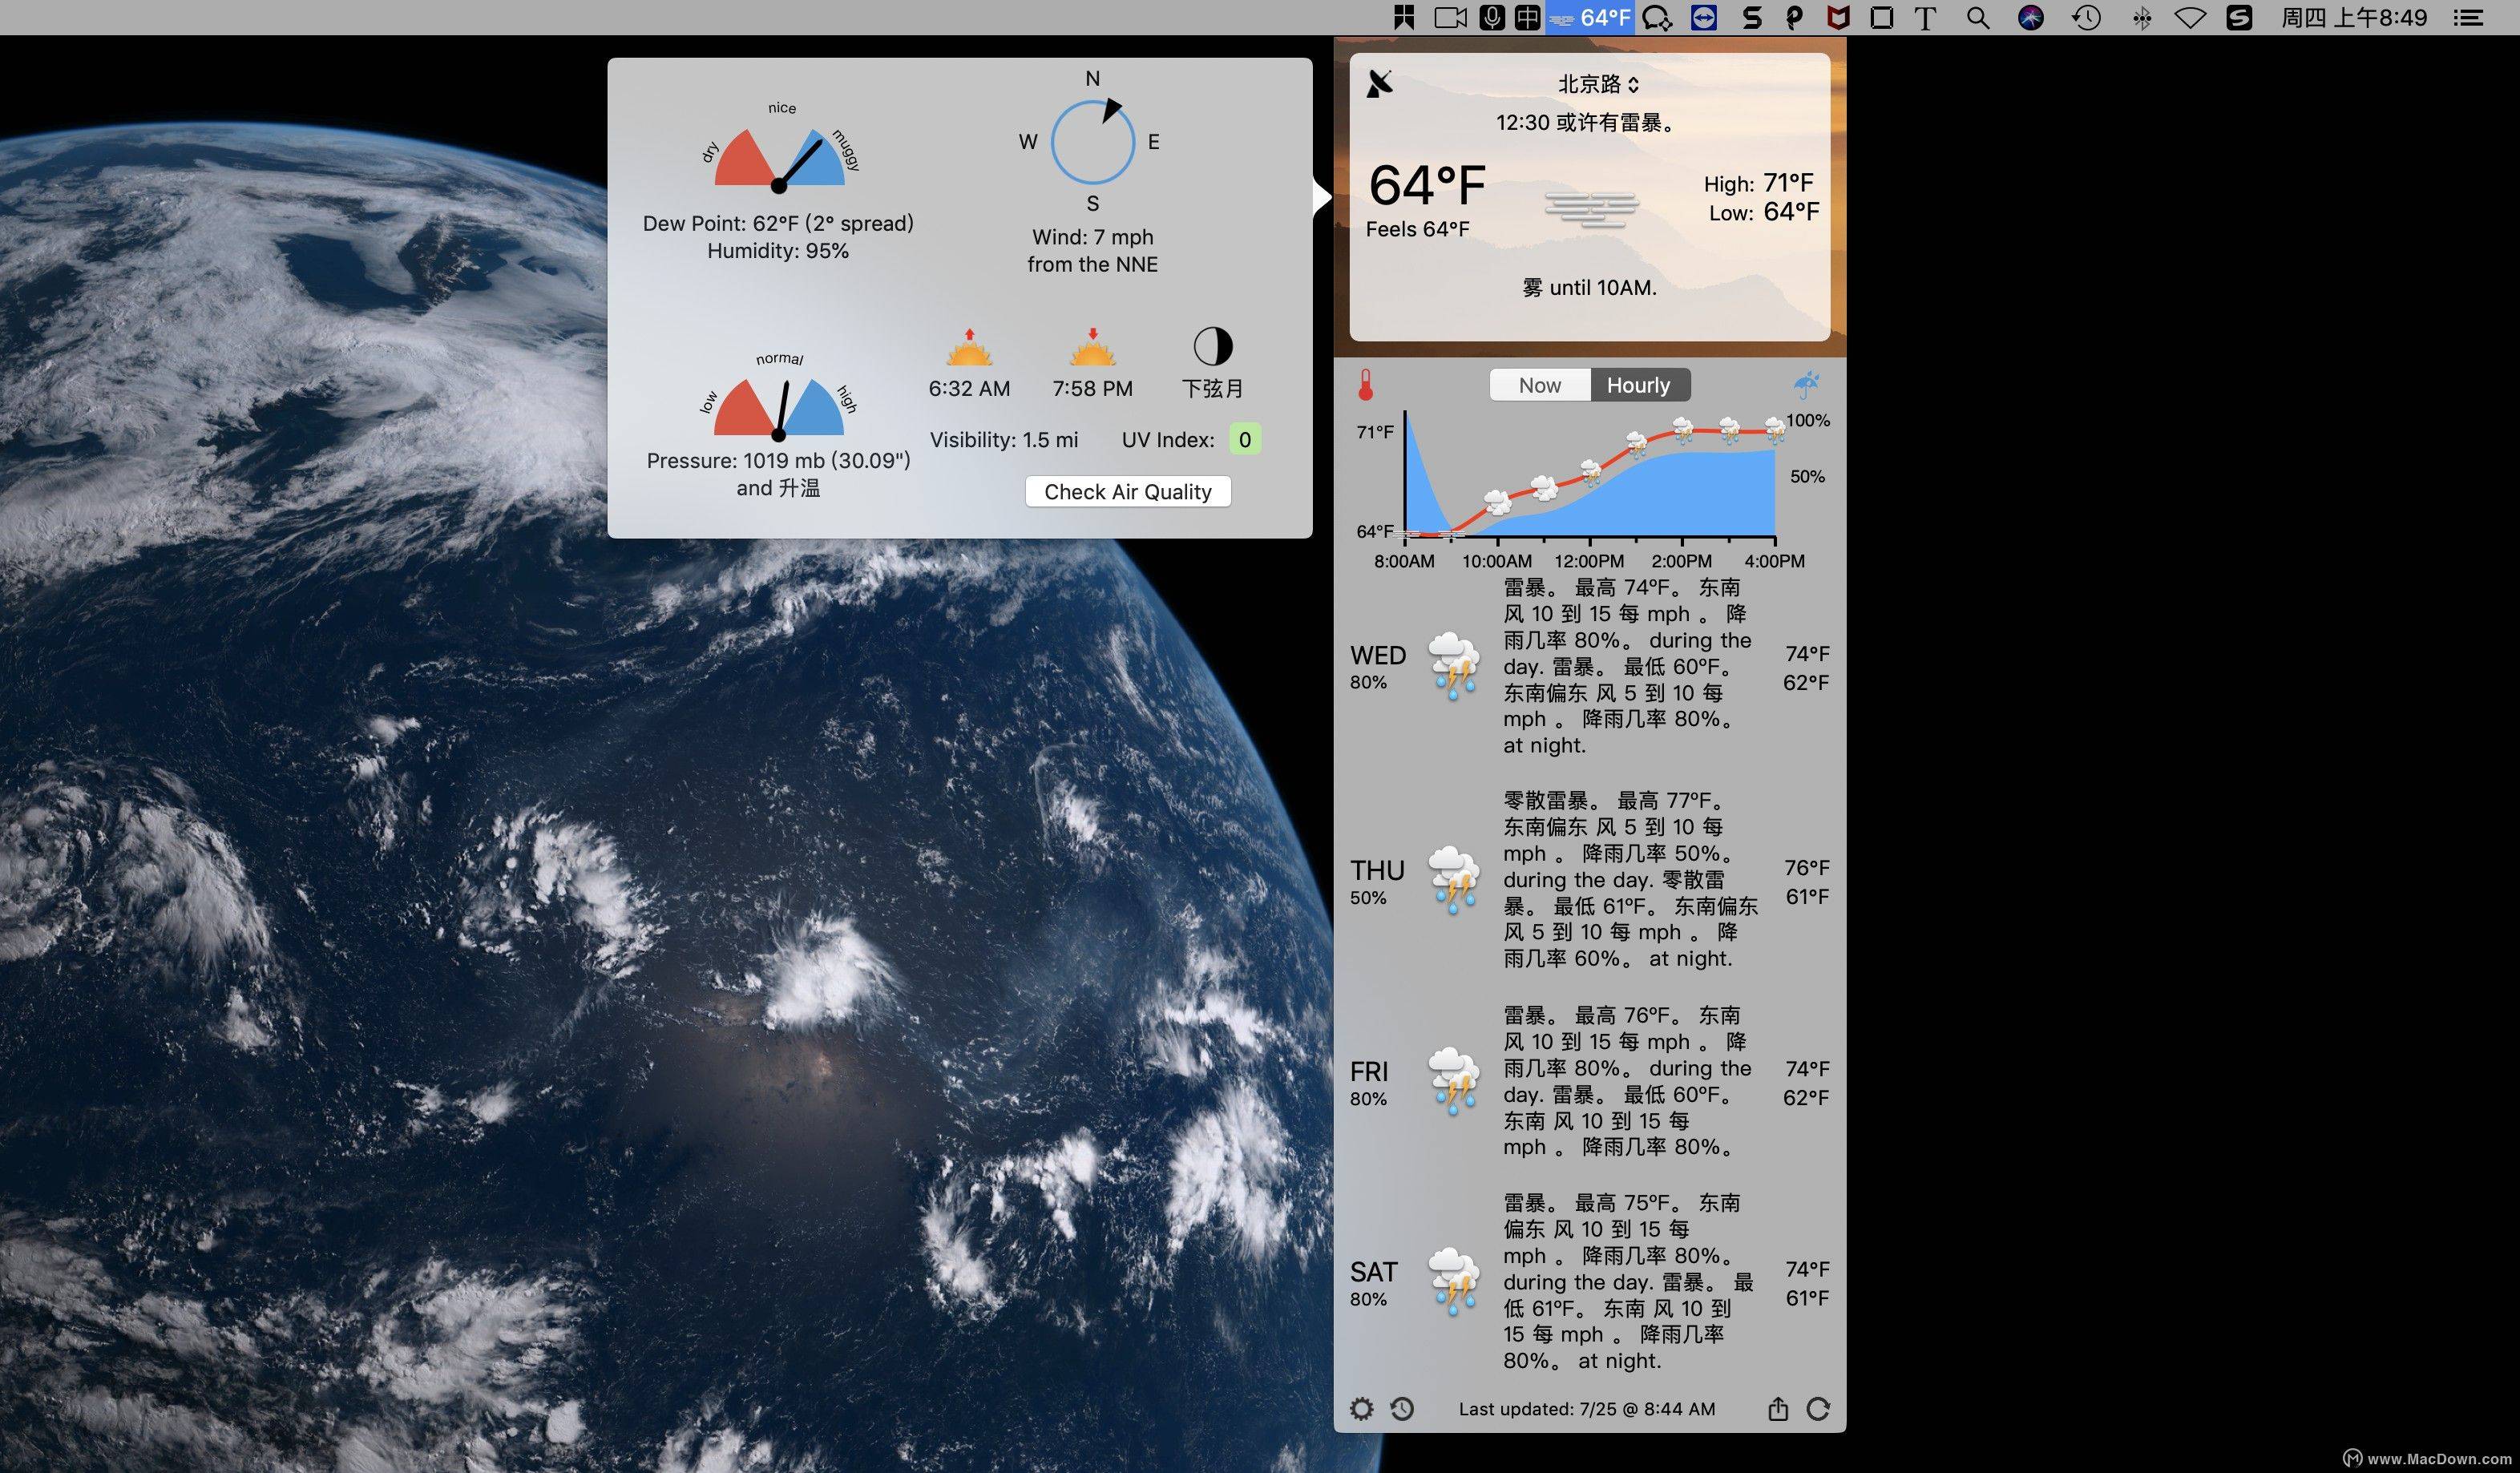Click the THU thunderstorm forecast icon
The image size is (2520, 1473).
(1453, 881)
